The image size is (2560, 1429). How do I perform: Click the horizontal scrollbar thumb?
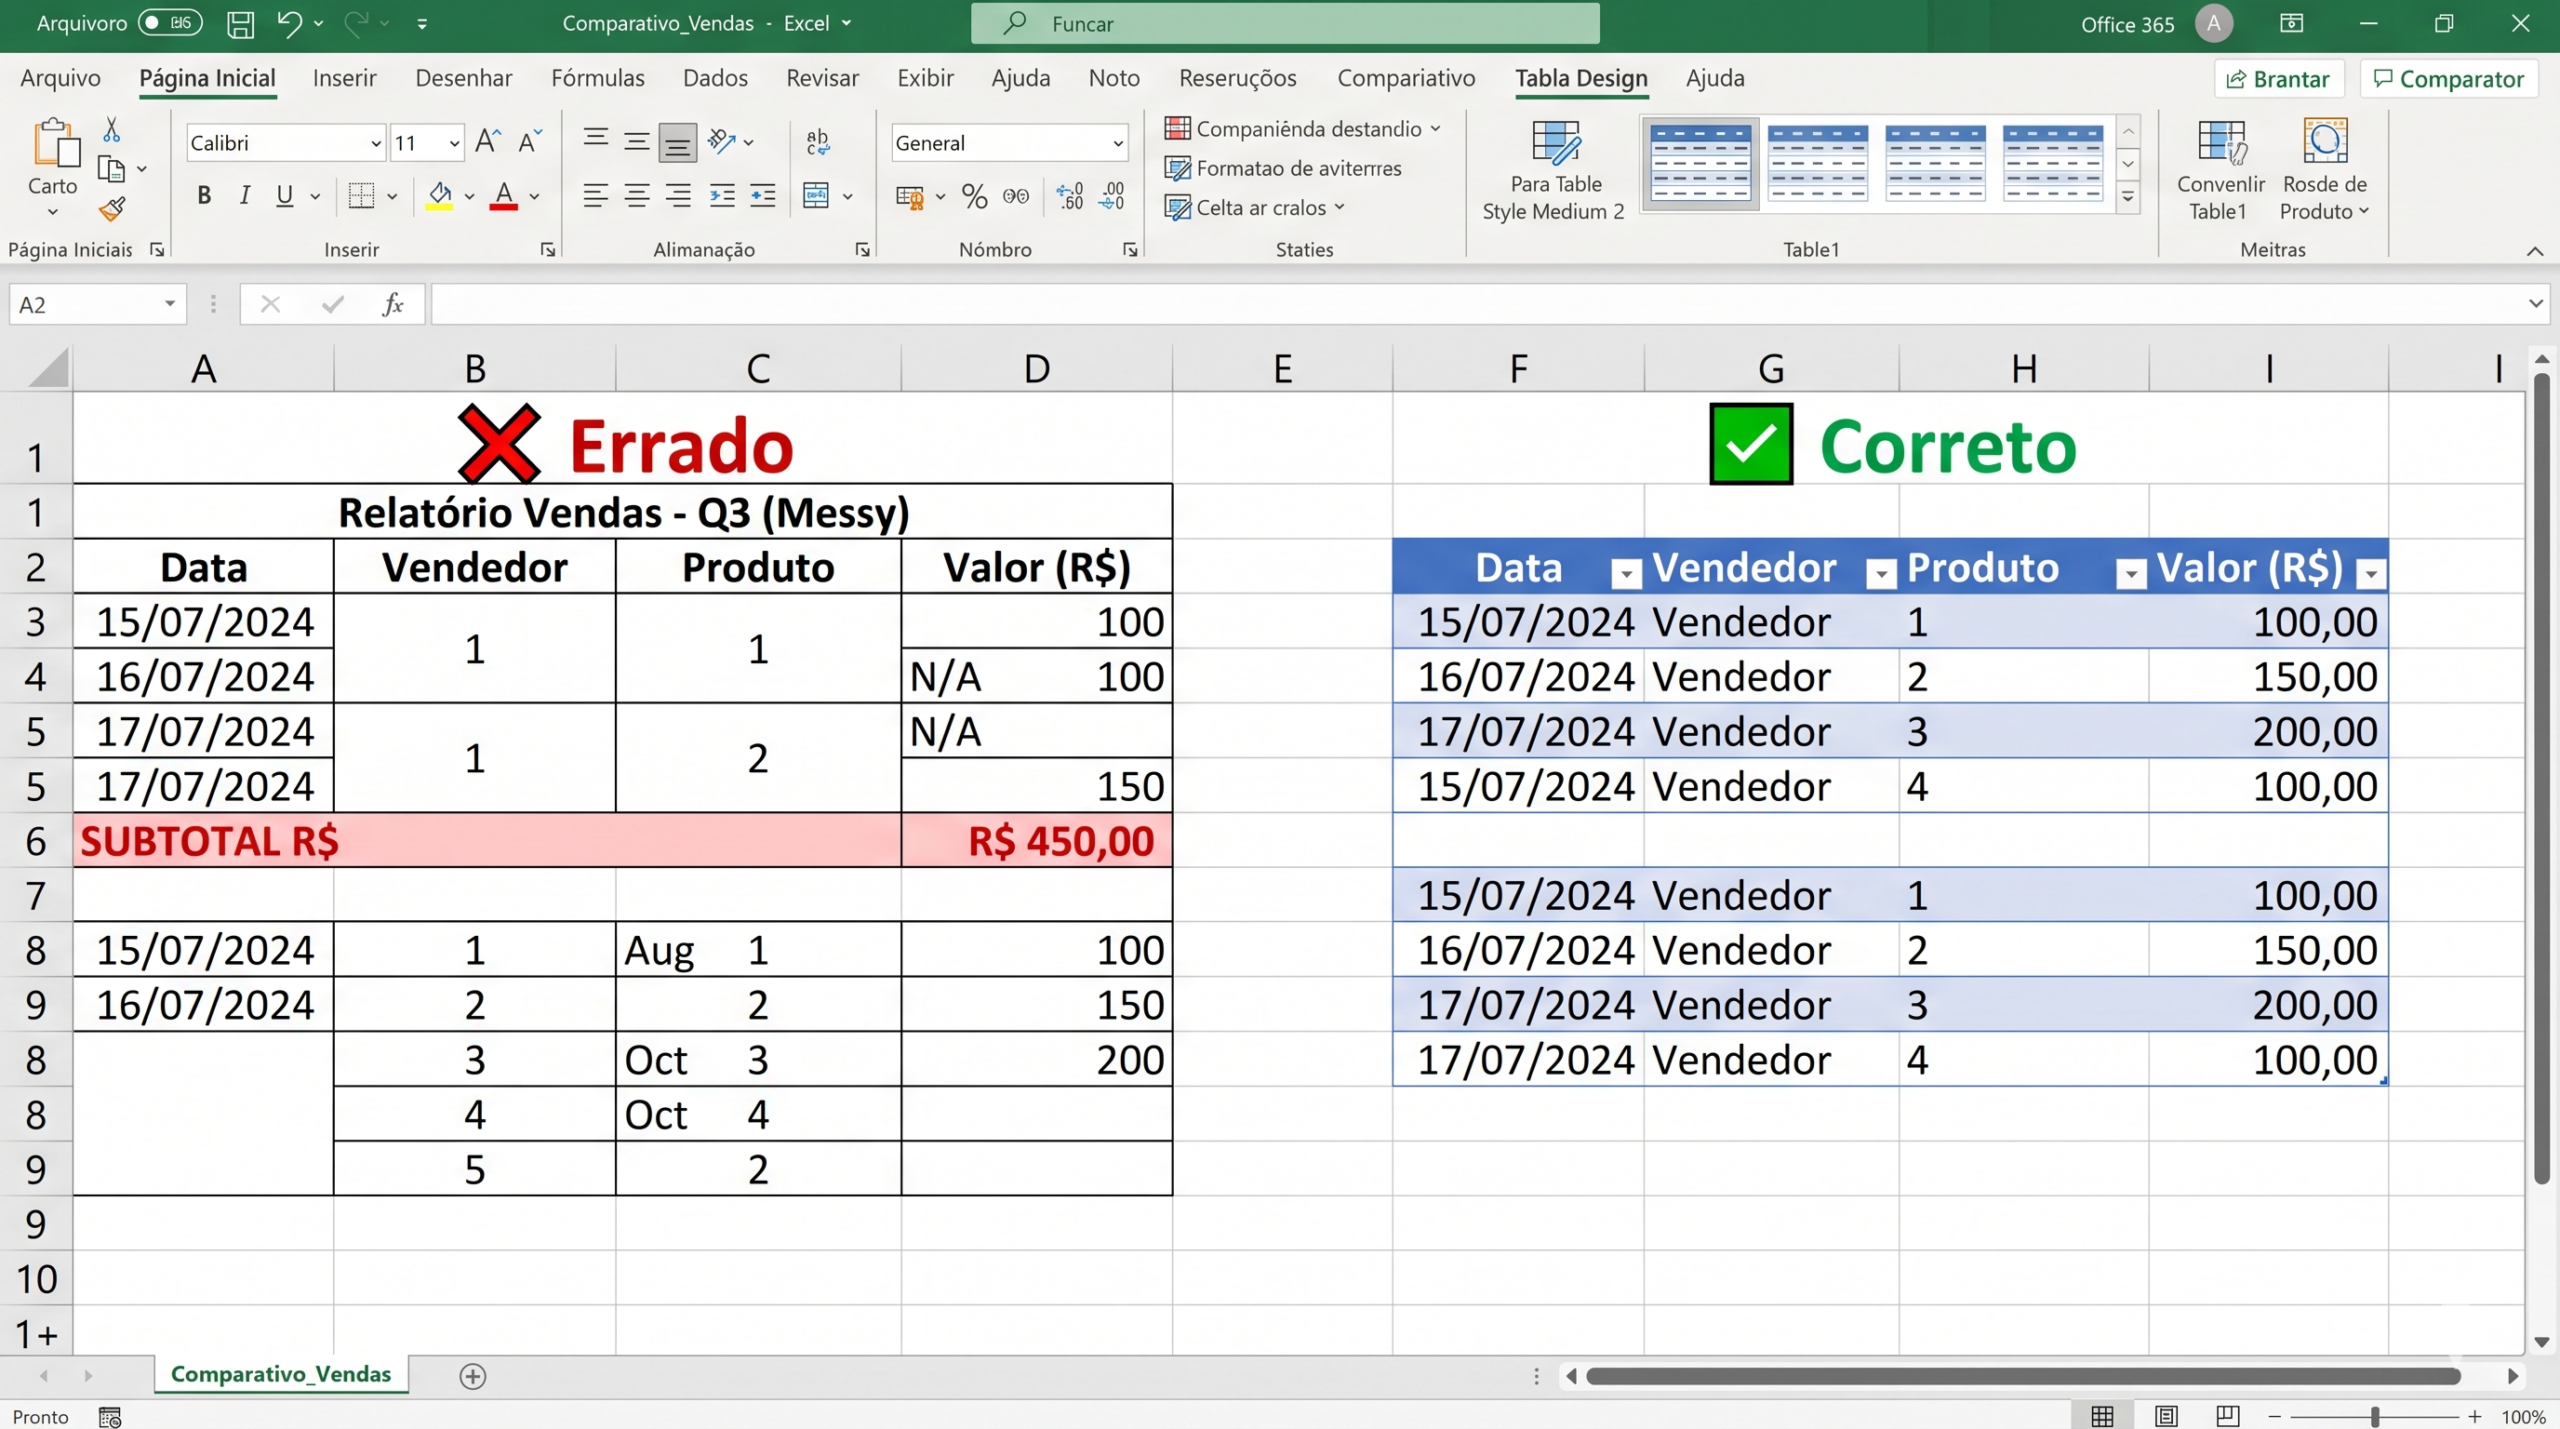pyautogui.click(x=2023, y=1377)
